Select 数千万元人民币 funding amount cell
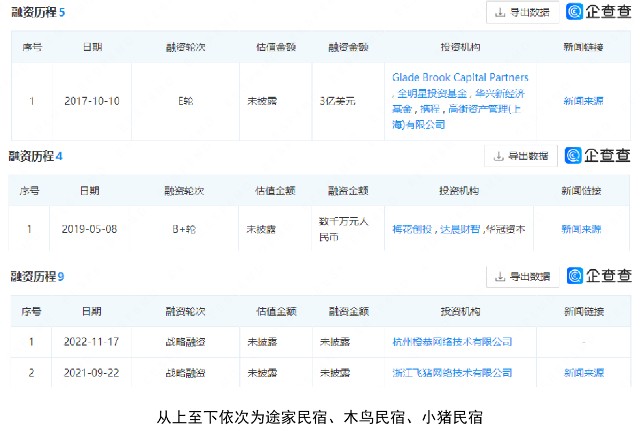This screenshot has height=431, width=640. click(x=344, y=229)
